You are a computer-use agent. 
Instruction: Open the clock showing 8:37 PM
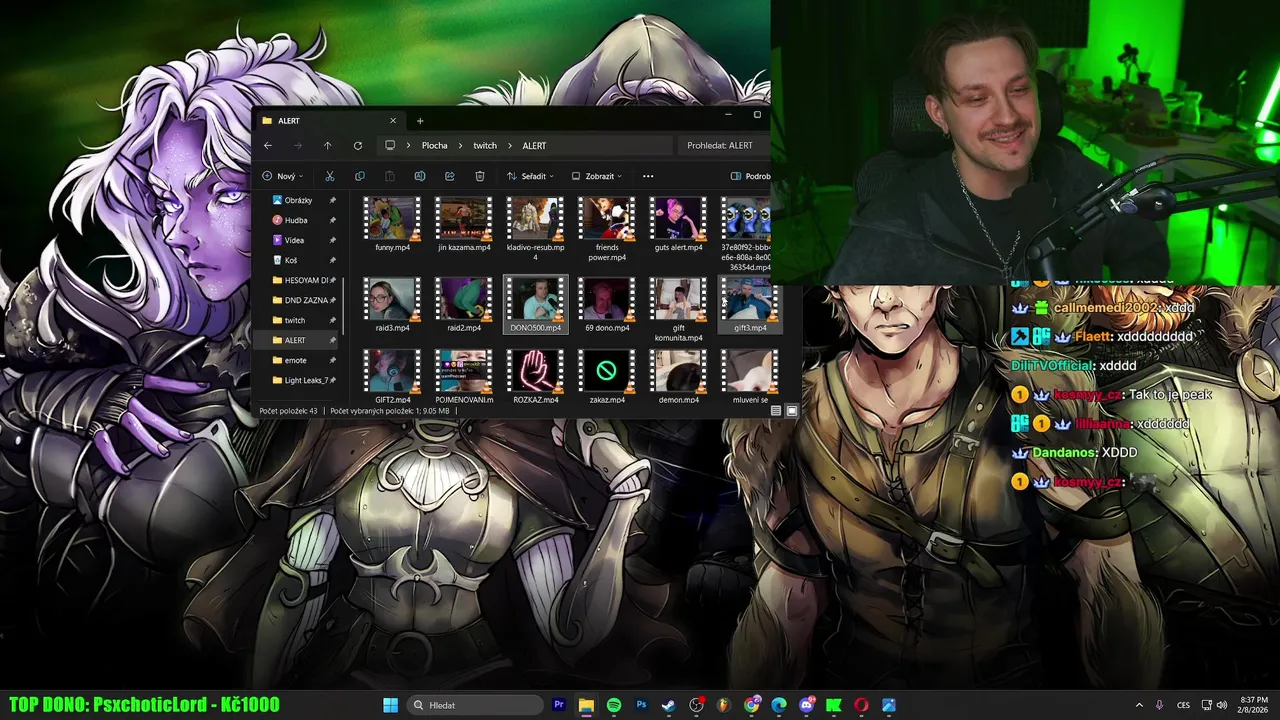coord(1254,705)
